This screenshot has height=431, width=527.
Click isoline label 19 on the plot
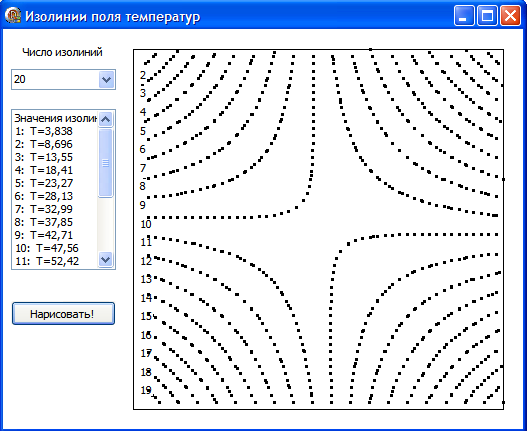click(x=146, y=390)
